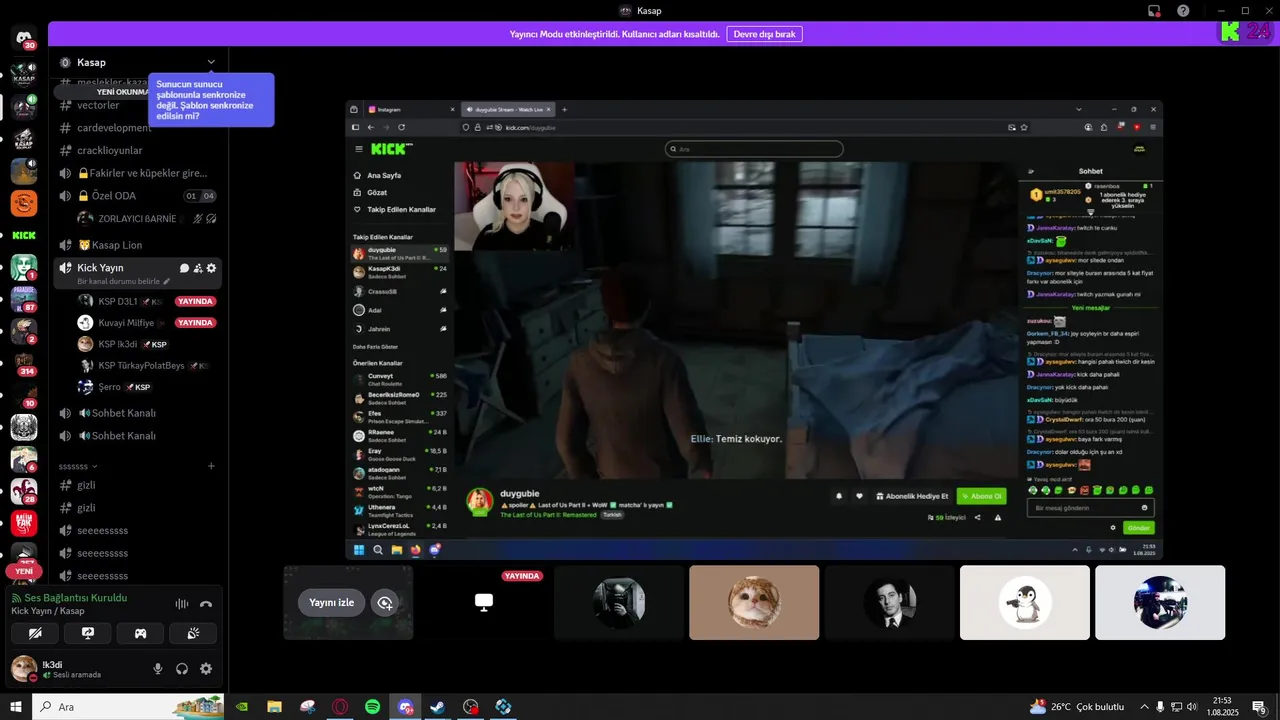1280x720 pixels.
Task: Click the screen share button in voice panel
Action: coord(87,633)
